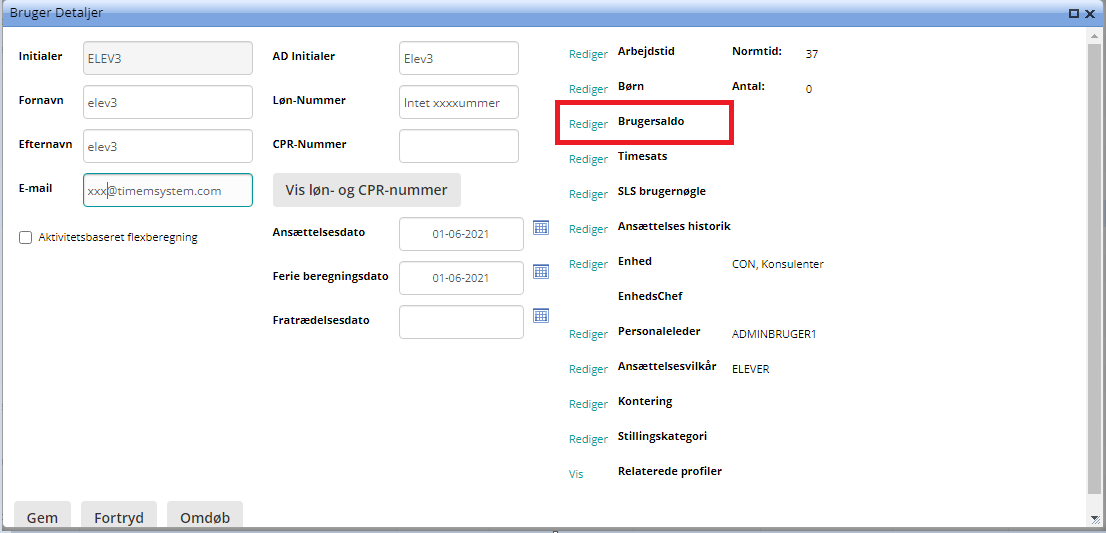This screenshot has width=1106, height=533.
Task: Click Rediger link for Brugersaldo
Action: pyautogui.click(x=588, y=125)
